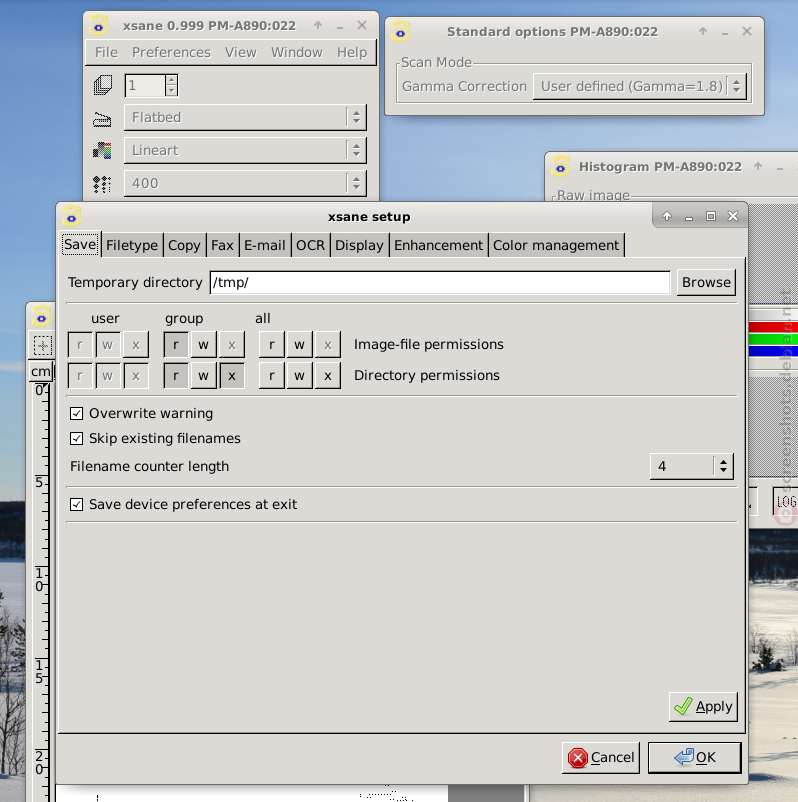
Task: Uncheck the Overwrite warning checkbox
Action: coord(76,413)
